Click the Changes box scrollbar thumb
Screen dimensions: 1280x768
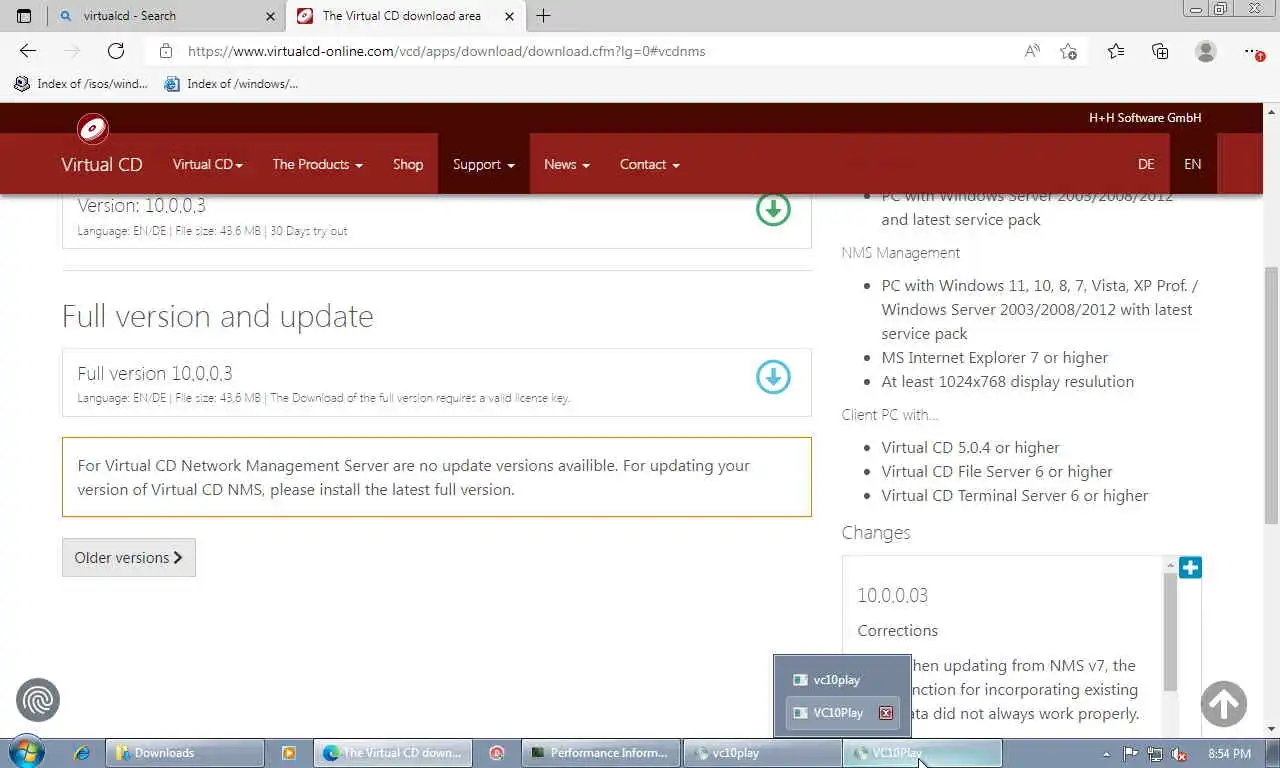[x=1170, y=632]
